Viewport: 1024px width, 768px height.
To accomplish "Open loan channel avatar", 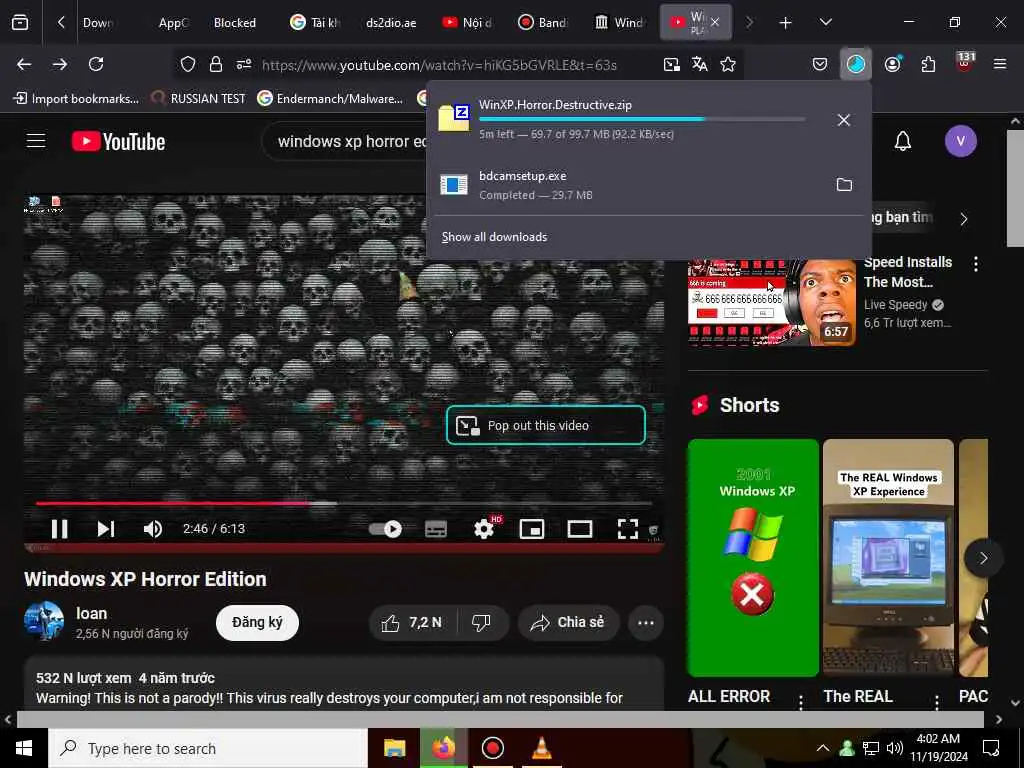I will [44, 622].
